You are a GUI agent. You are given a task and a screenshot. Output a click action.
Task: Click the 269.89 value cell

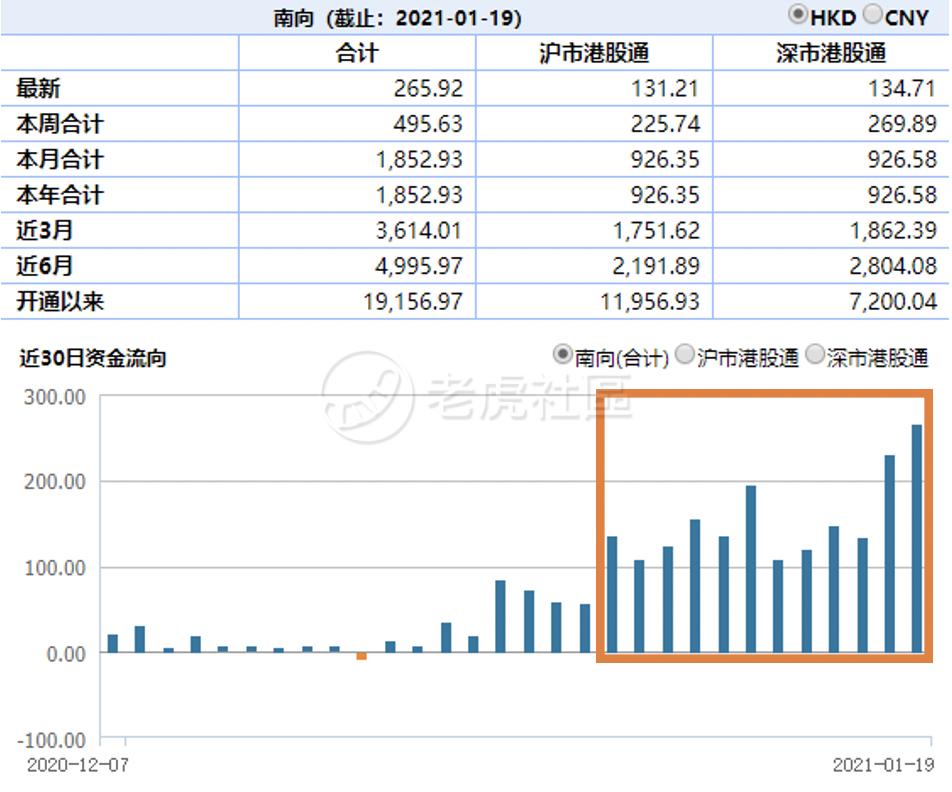pyautogui.click(x=902, y=125)
